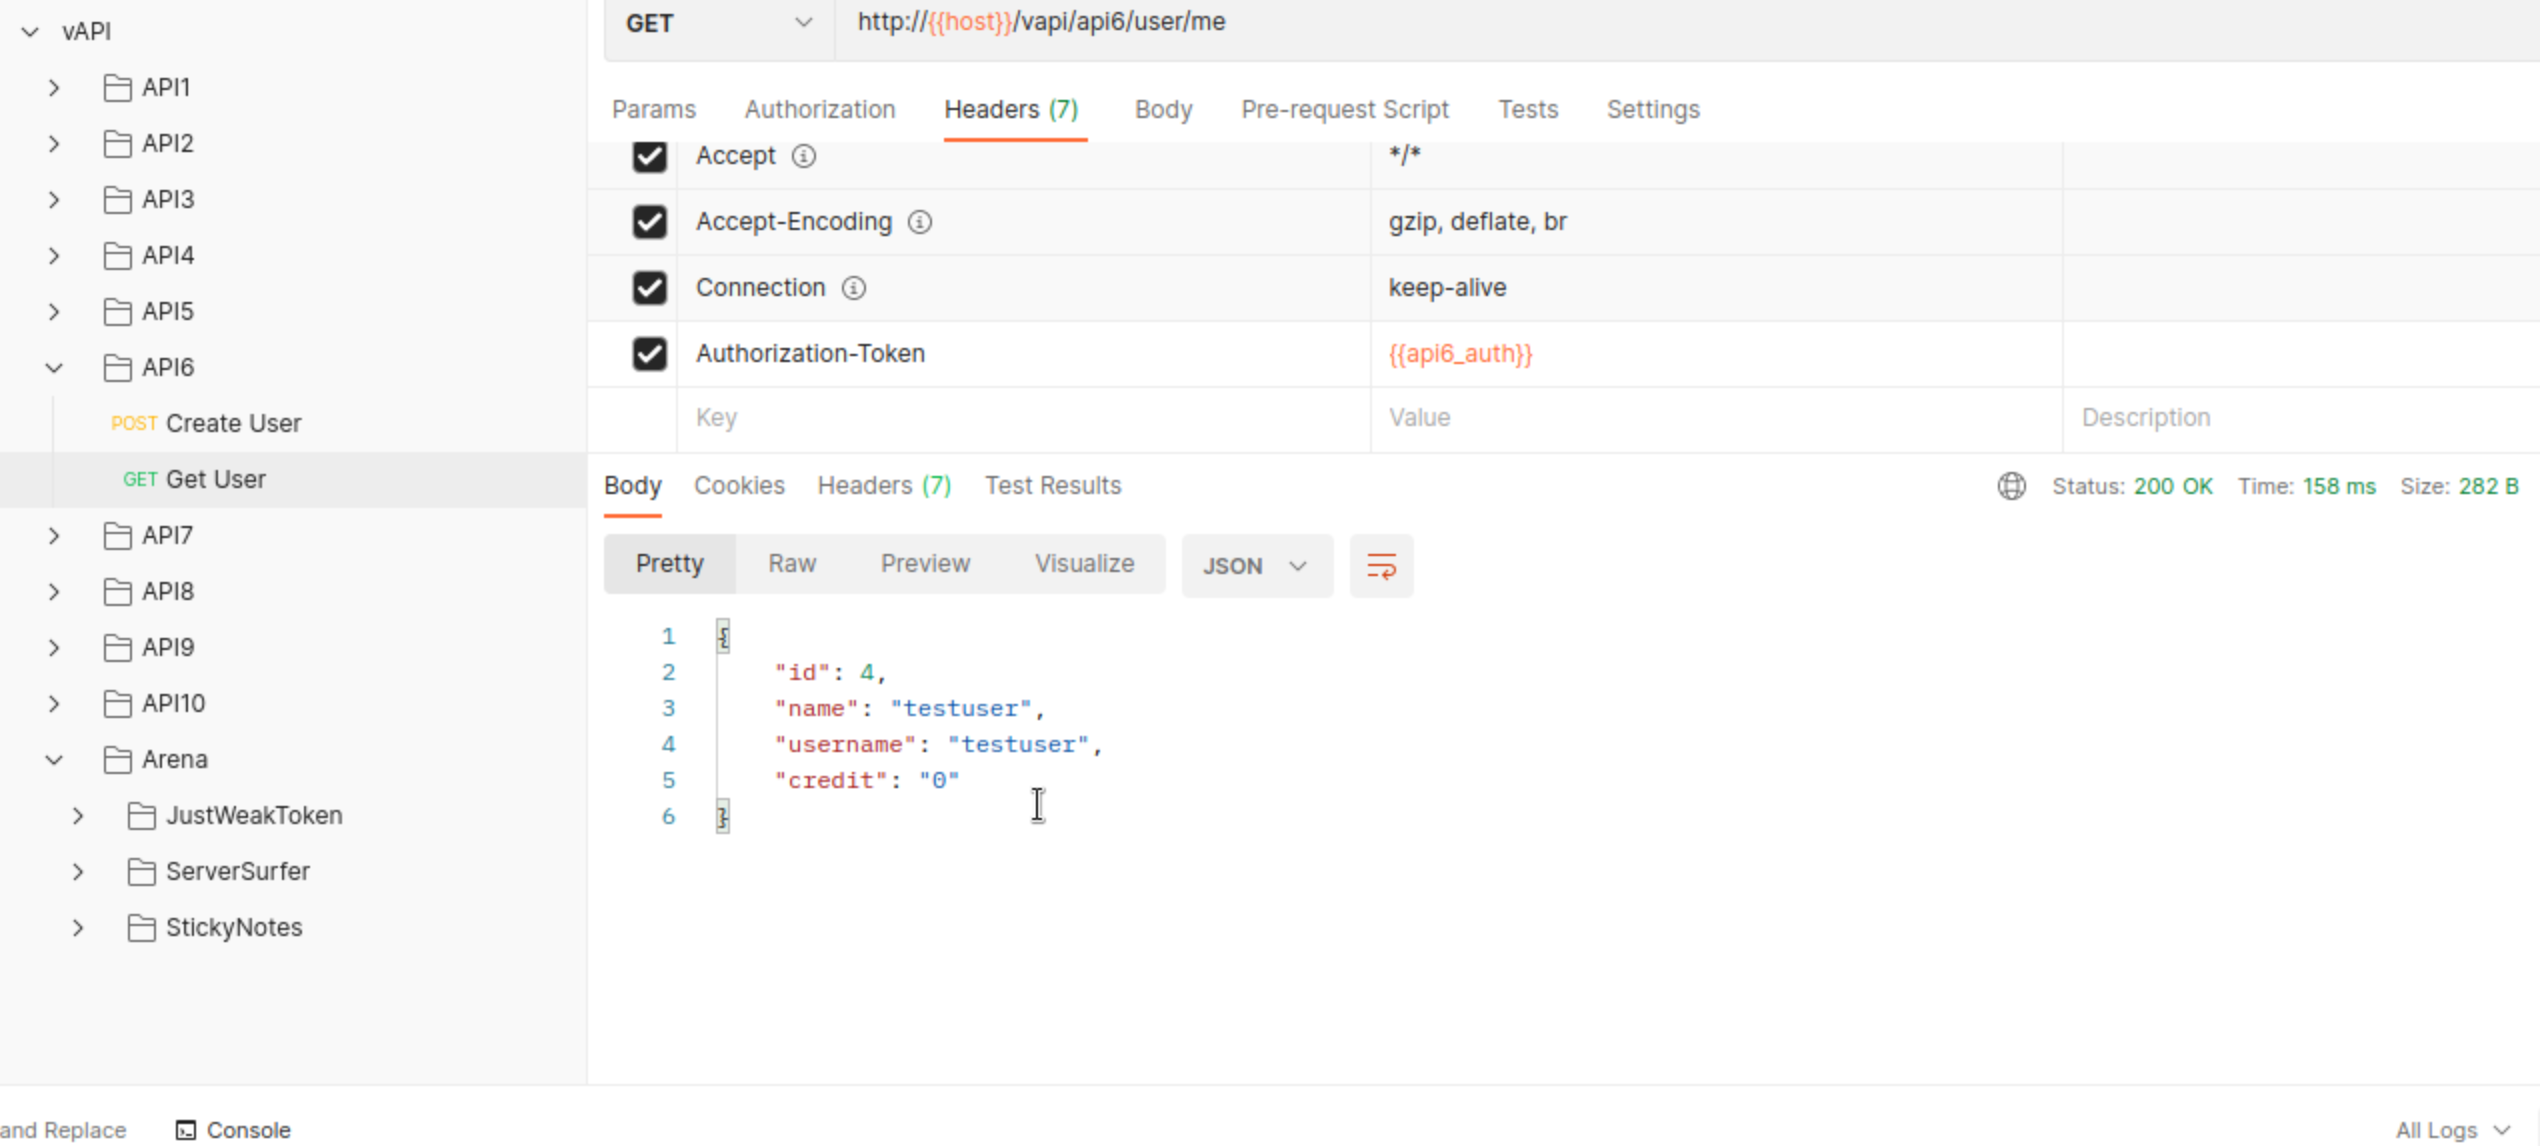Select the StickyNotes folder icon
Viewport: 2540px width, 1146px height.
point(141,928)
